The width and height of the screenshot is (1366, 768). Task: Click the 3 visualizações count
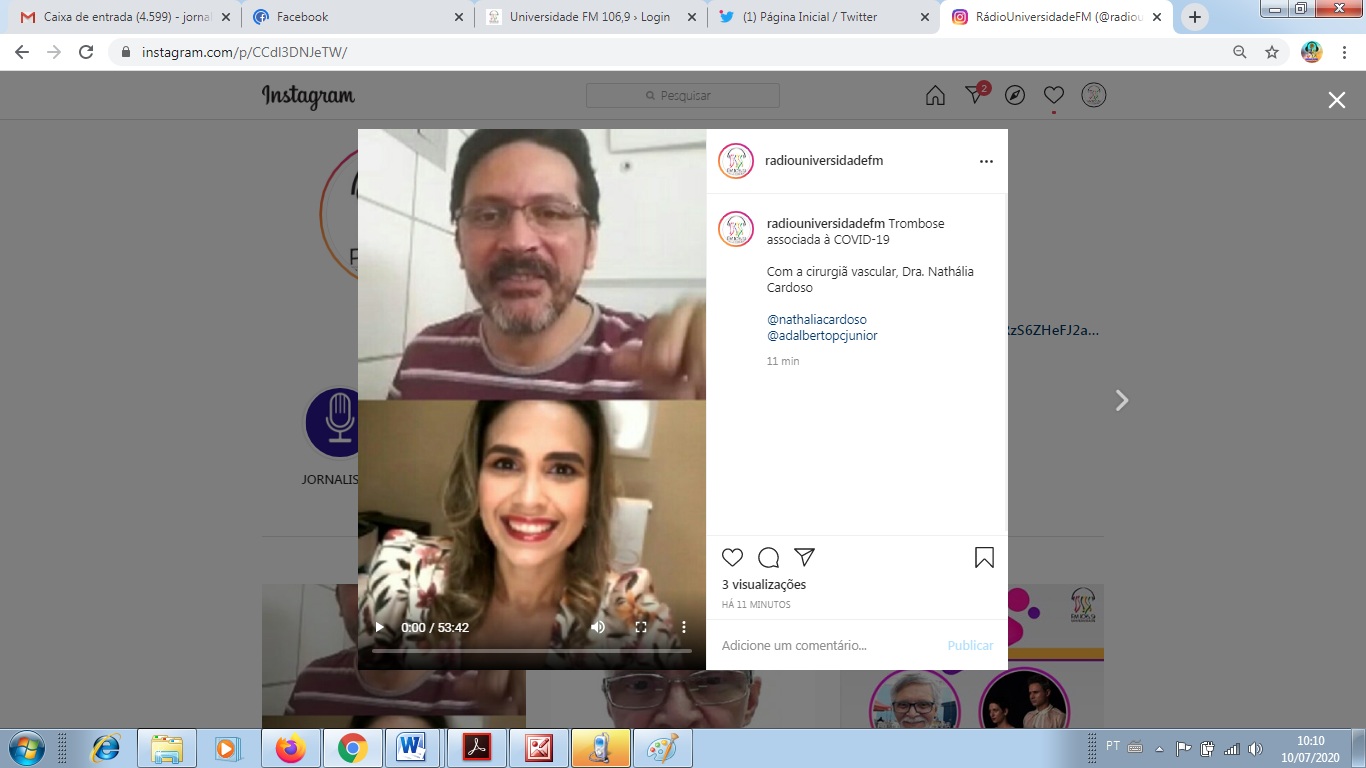point(764,585)
